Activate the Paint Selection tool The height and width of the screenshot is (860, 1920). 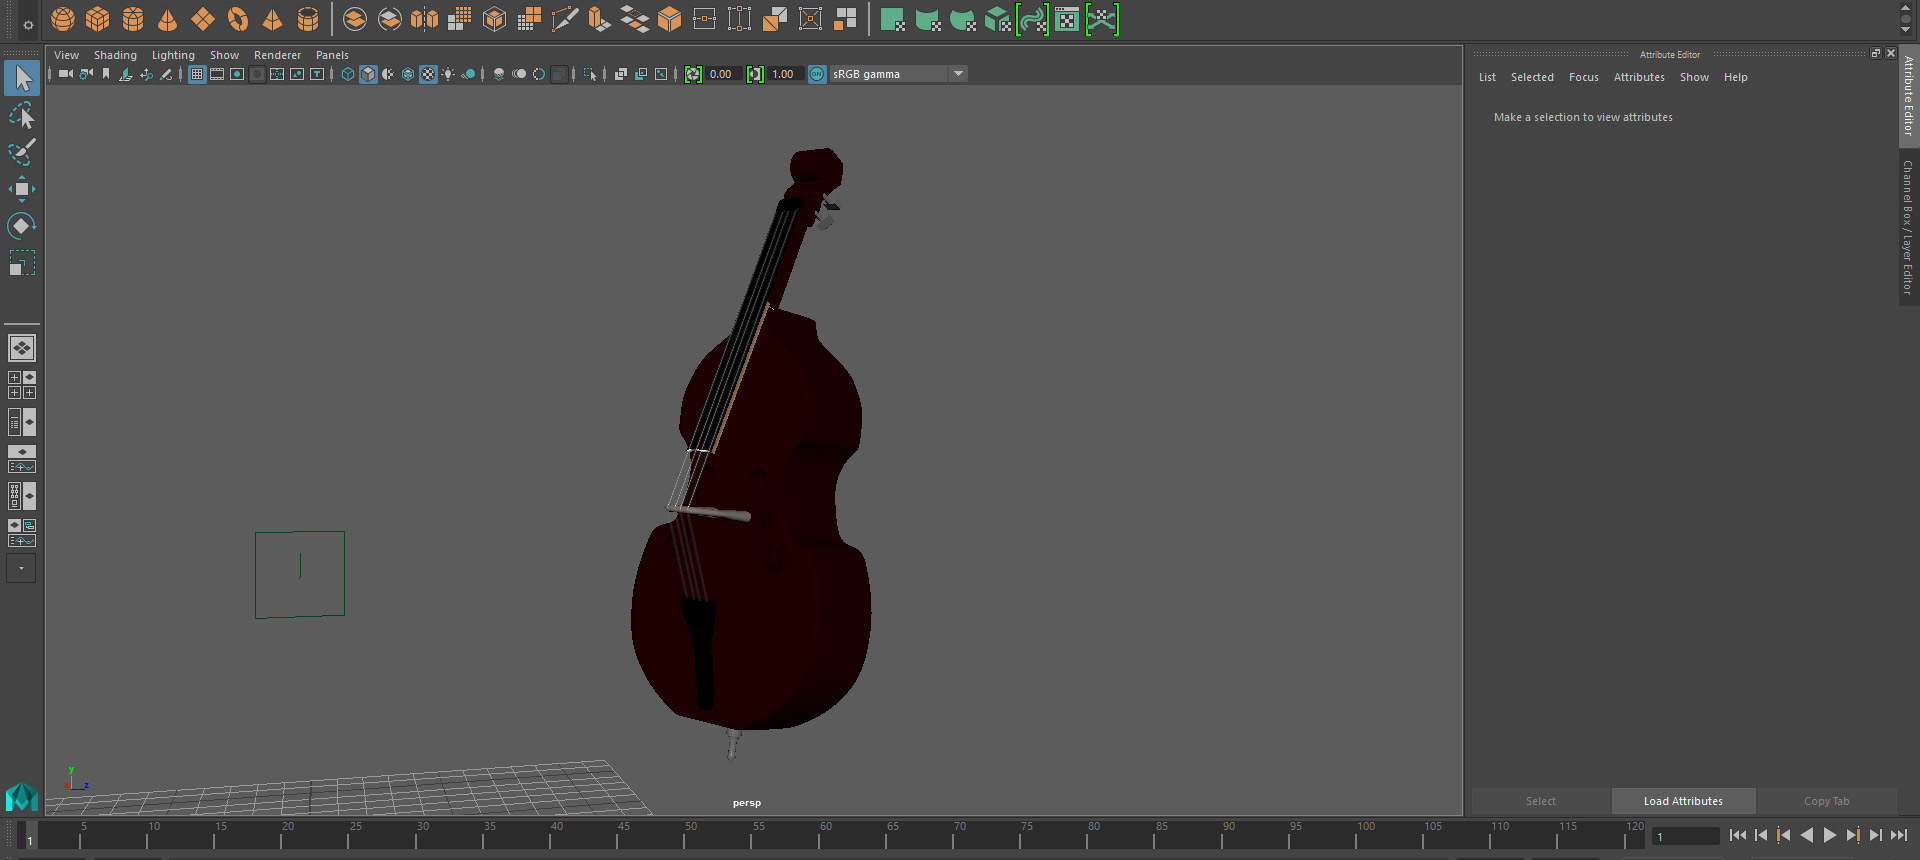click(22, 152)
